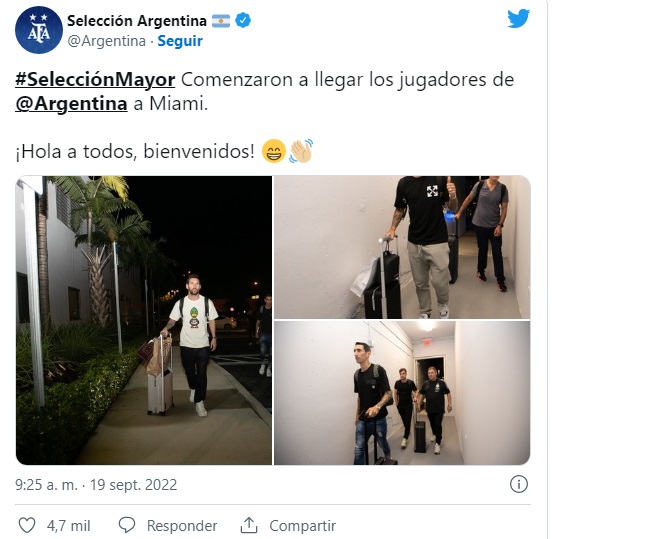Like the tweet with heart icon

click(x=27, y=525)
